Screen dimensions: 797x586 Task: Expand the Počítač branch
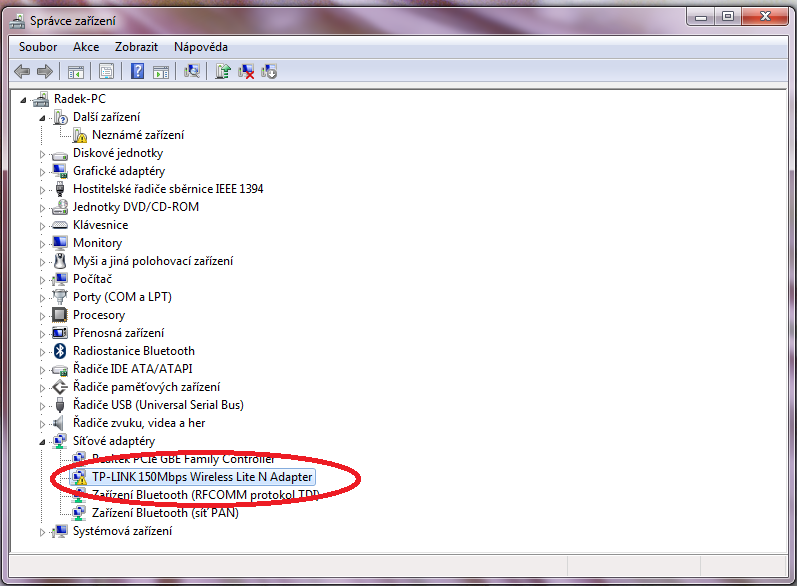click(42, 280)
